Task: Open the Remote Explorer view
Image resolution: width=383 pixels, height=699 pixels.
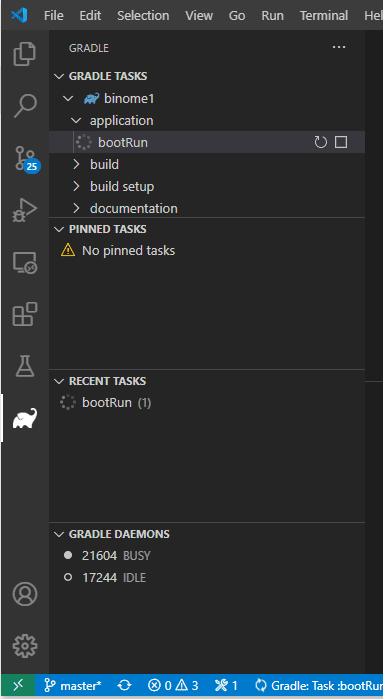Action: [25, 263]
